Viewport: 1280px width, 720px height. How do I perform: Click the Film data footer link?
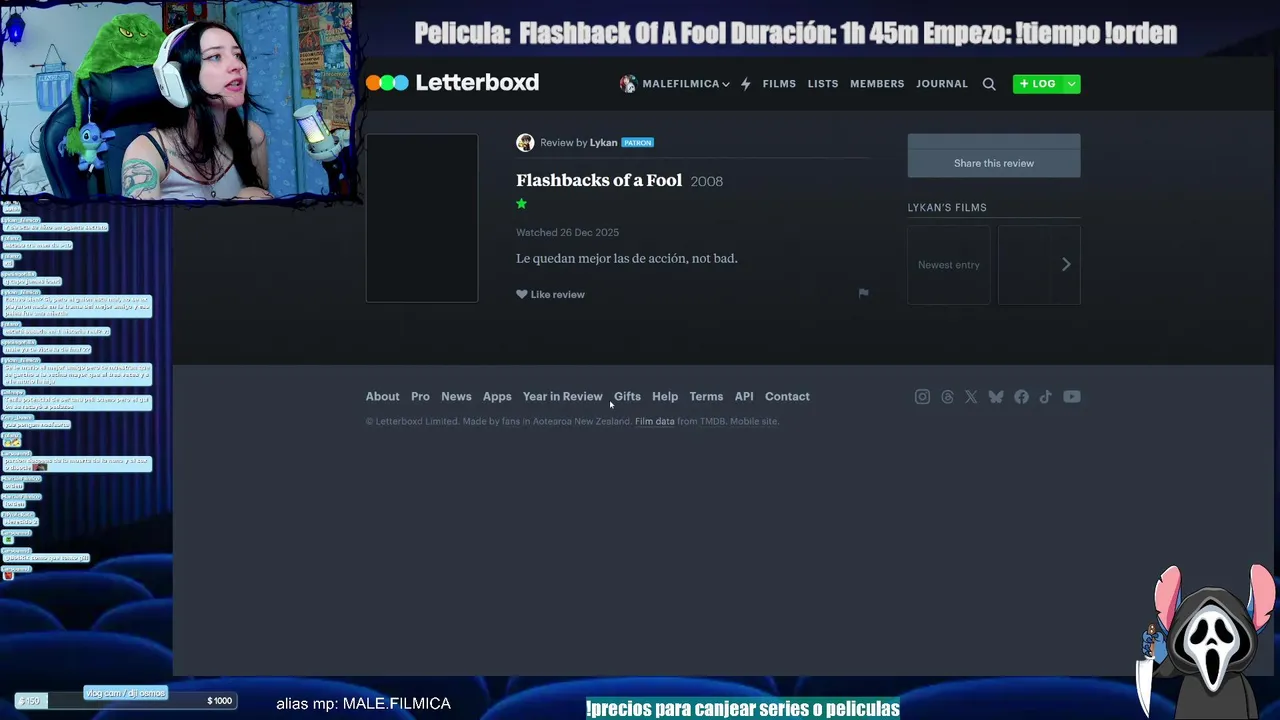pyautogui.click(x=655, y=422)
